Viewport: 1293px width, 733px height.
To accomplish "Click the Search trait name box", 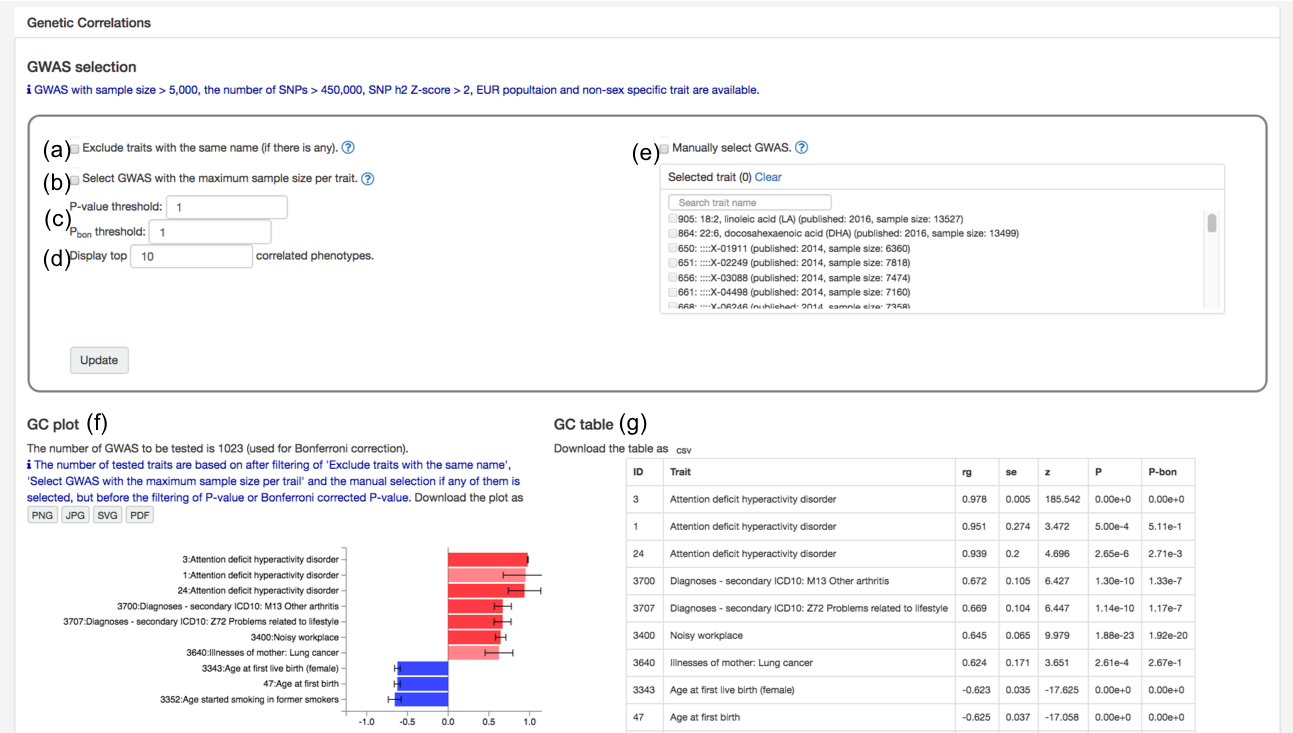I will (749, 202).
